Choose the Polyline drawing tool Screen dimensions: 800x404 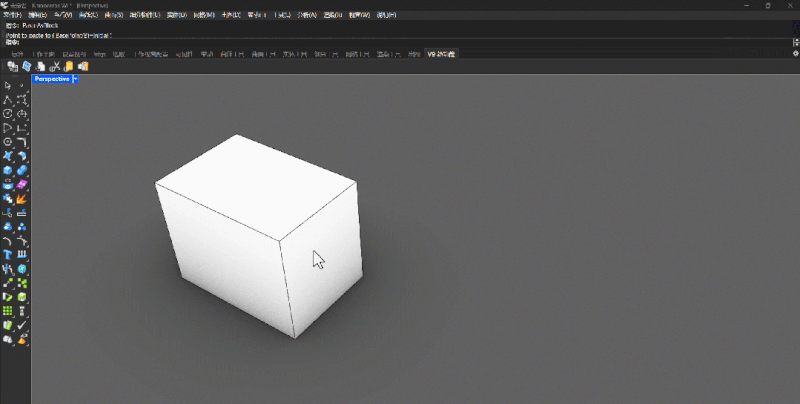8,100
